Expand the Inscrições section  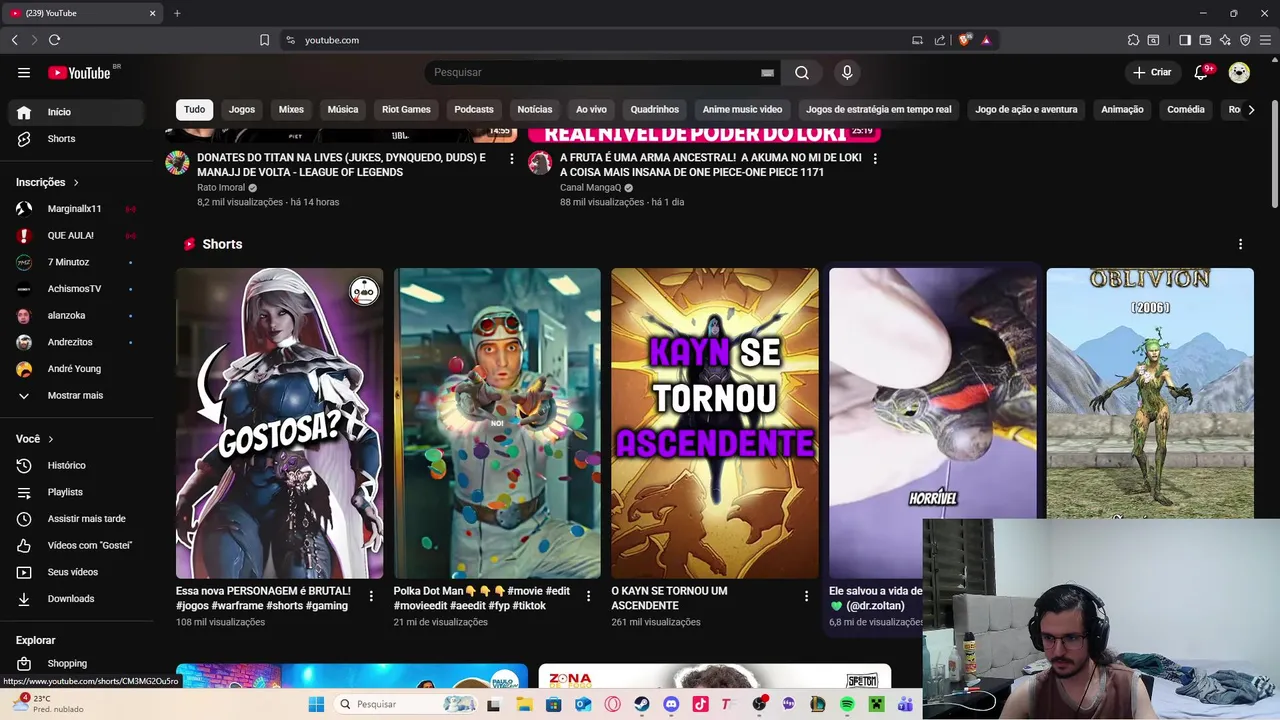coord(47,182)
